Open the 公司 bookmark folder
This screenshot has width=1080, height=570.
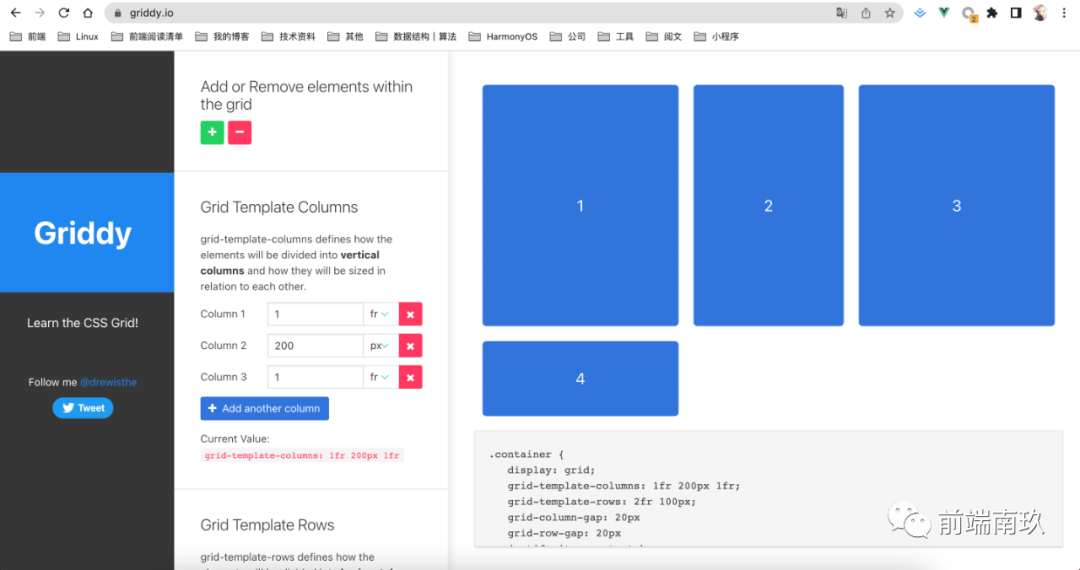click(568, 36)
